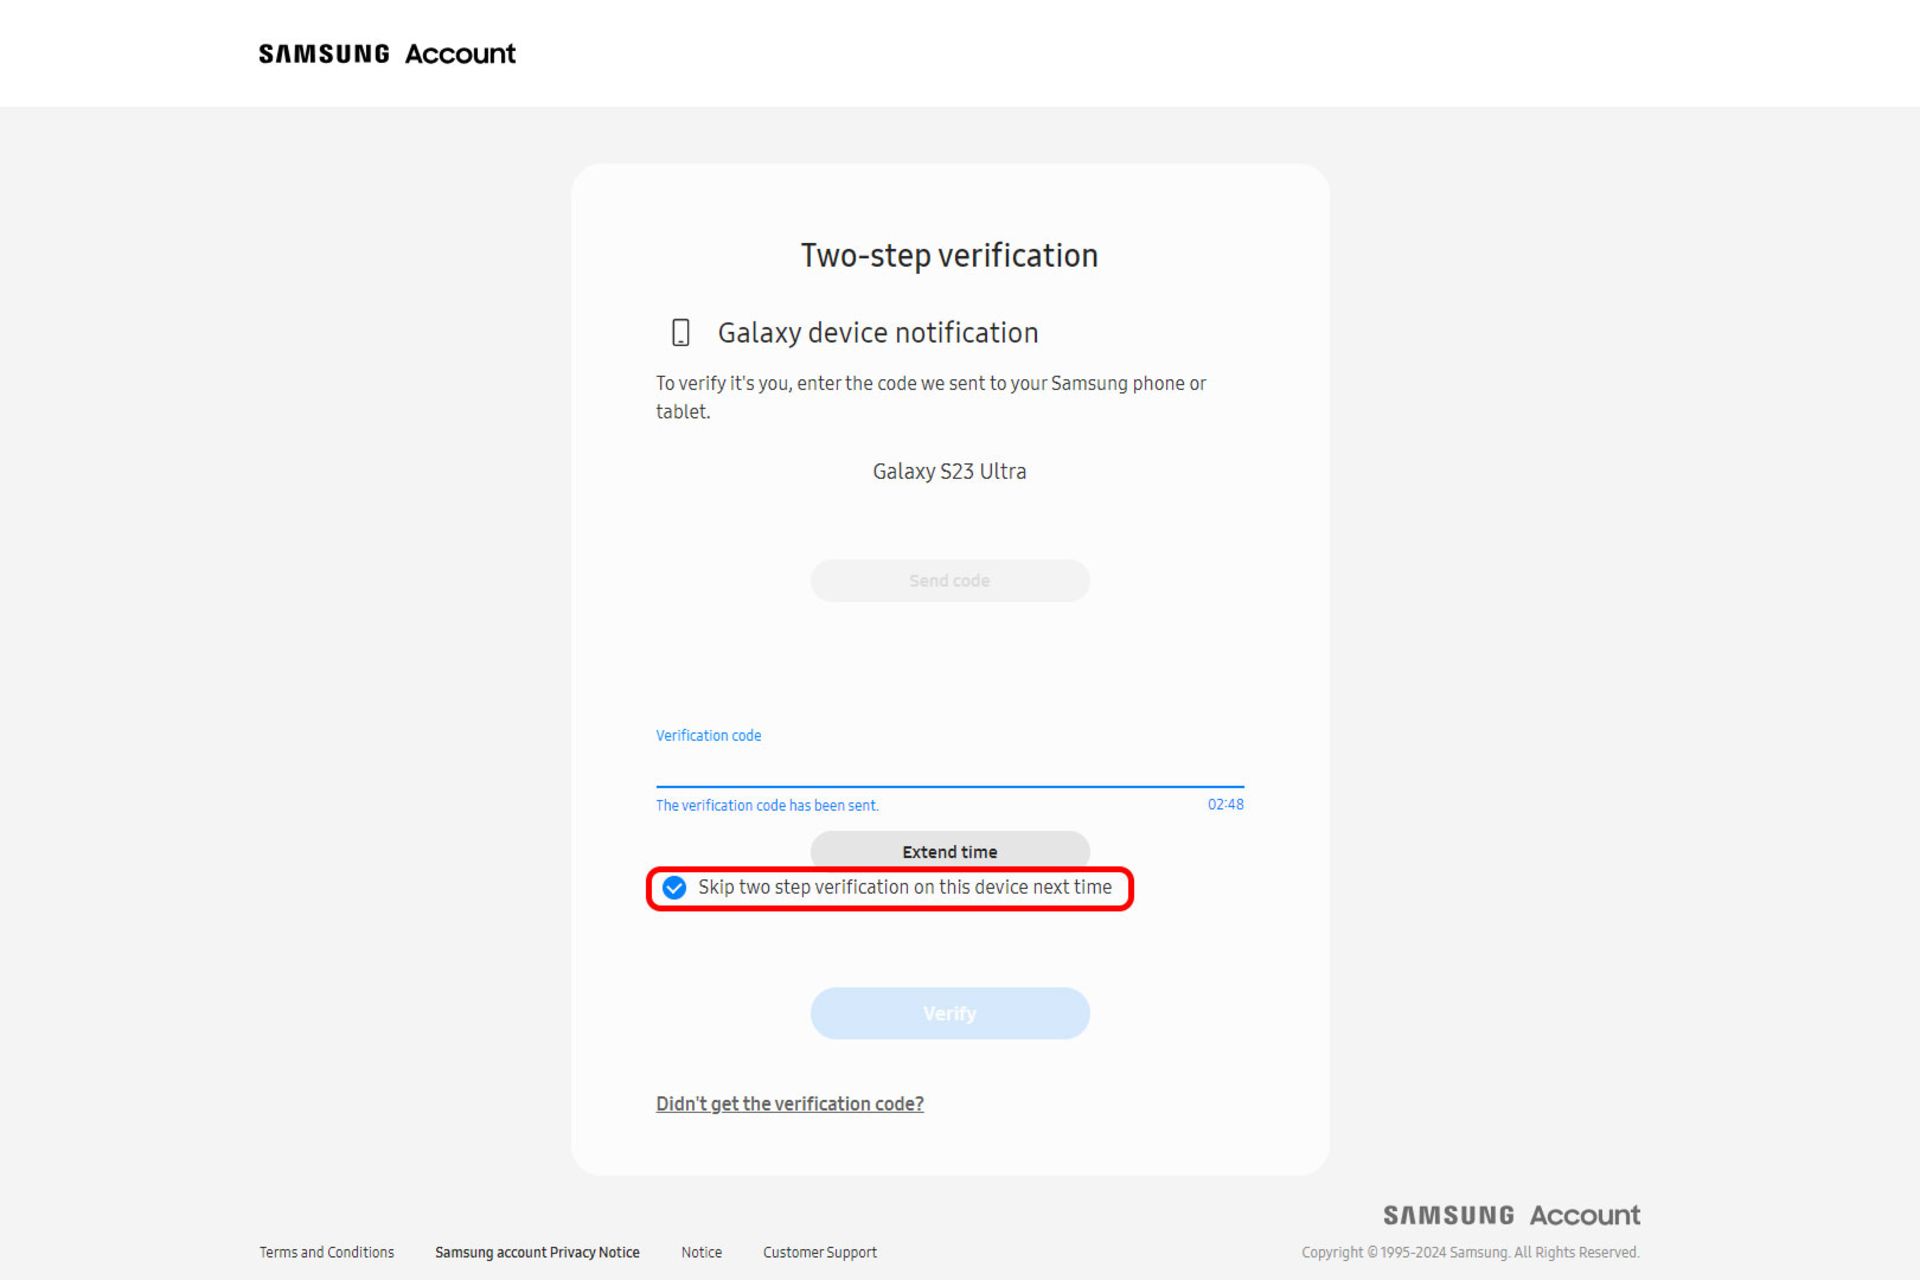Screen dimensions: 1920x1280
Task: Open Customer Support footer link
Action: 819,1252
